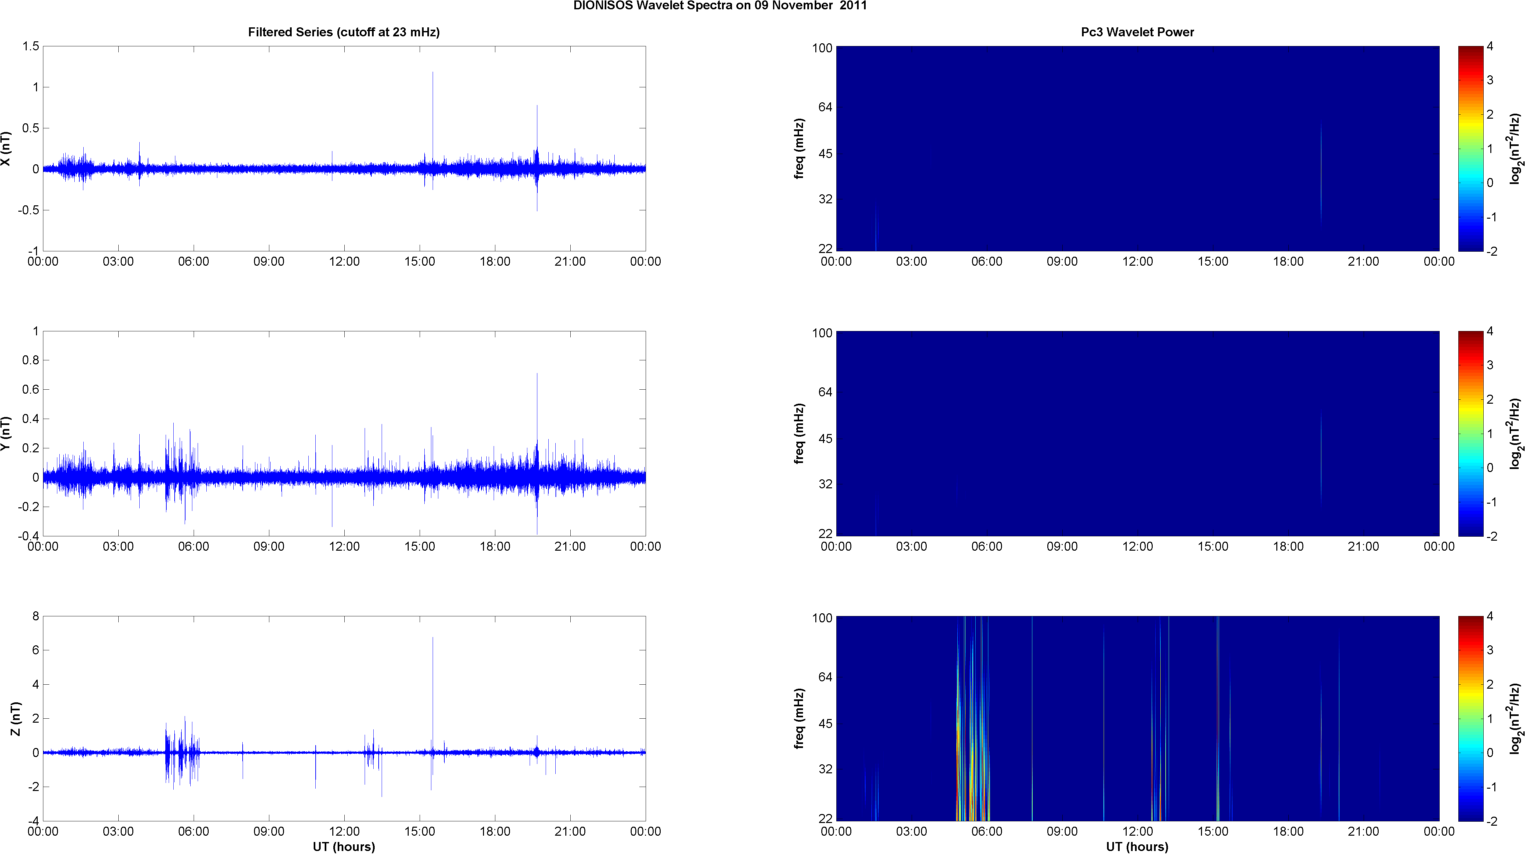Click the colorbar beside the Z spectrogram
The width and height of the screenshot is (1525, 854).
pos(1470,719)
